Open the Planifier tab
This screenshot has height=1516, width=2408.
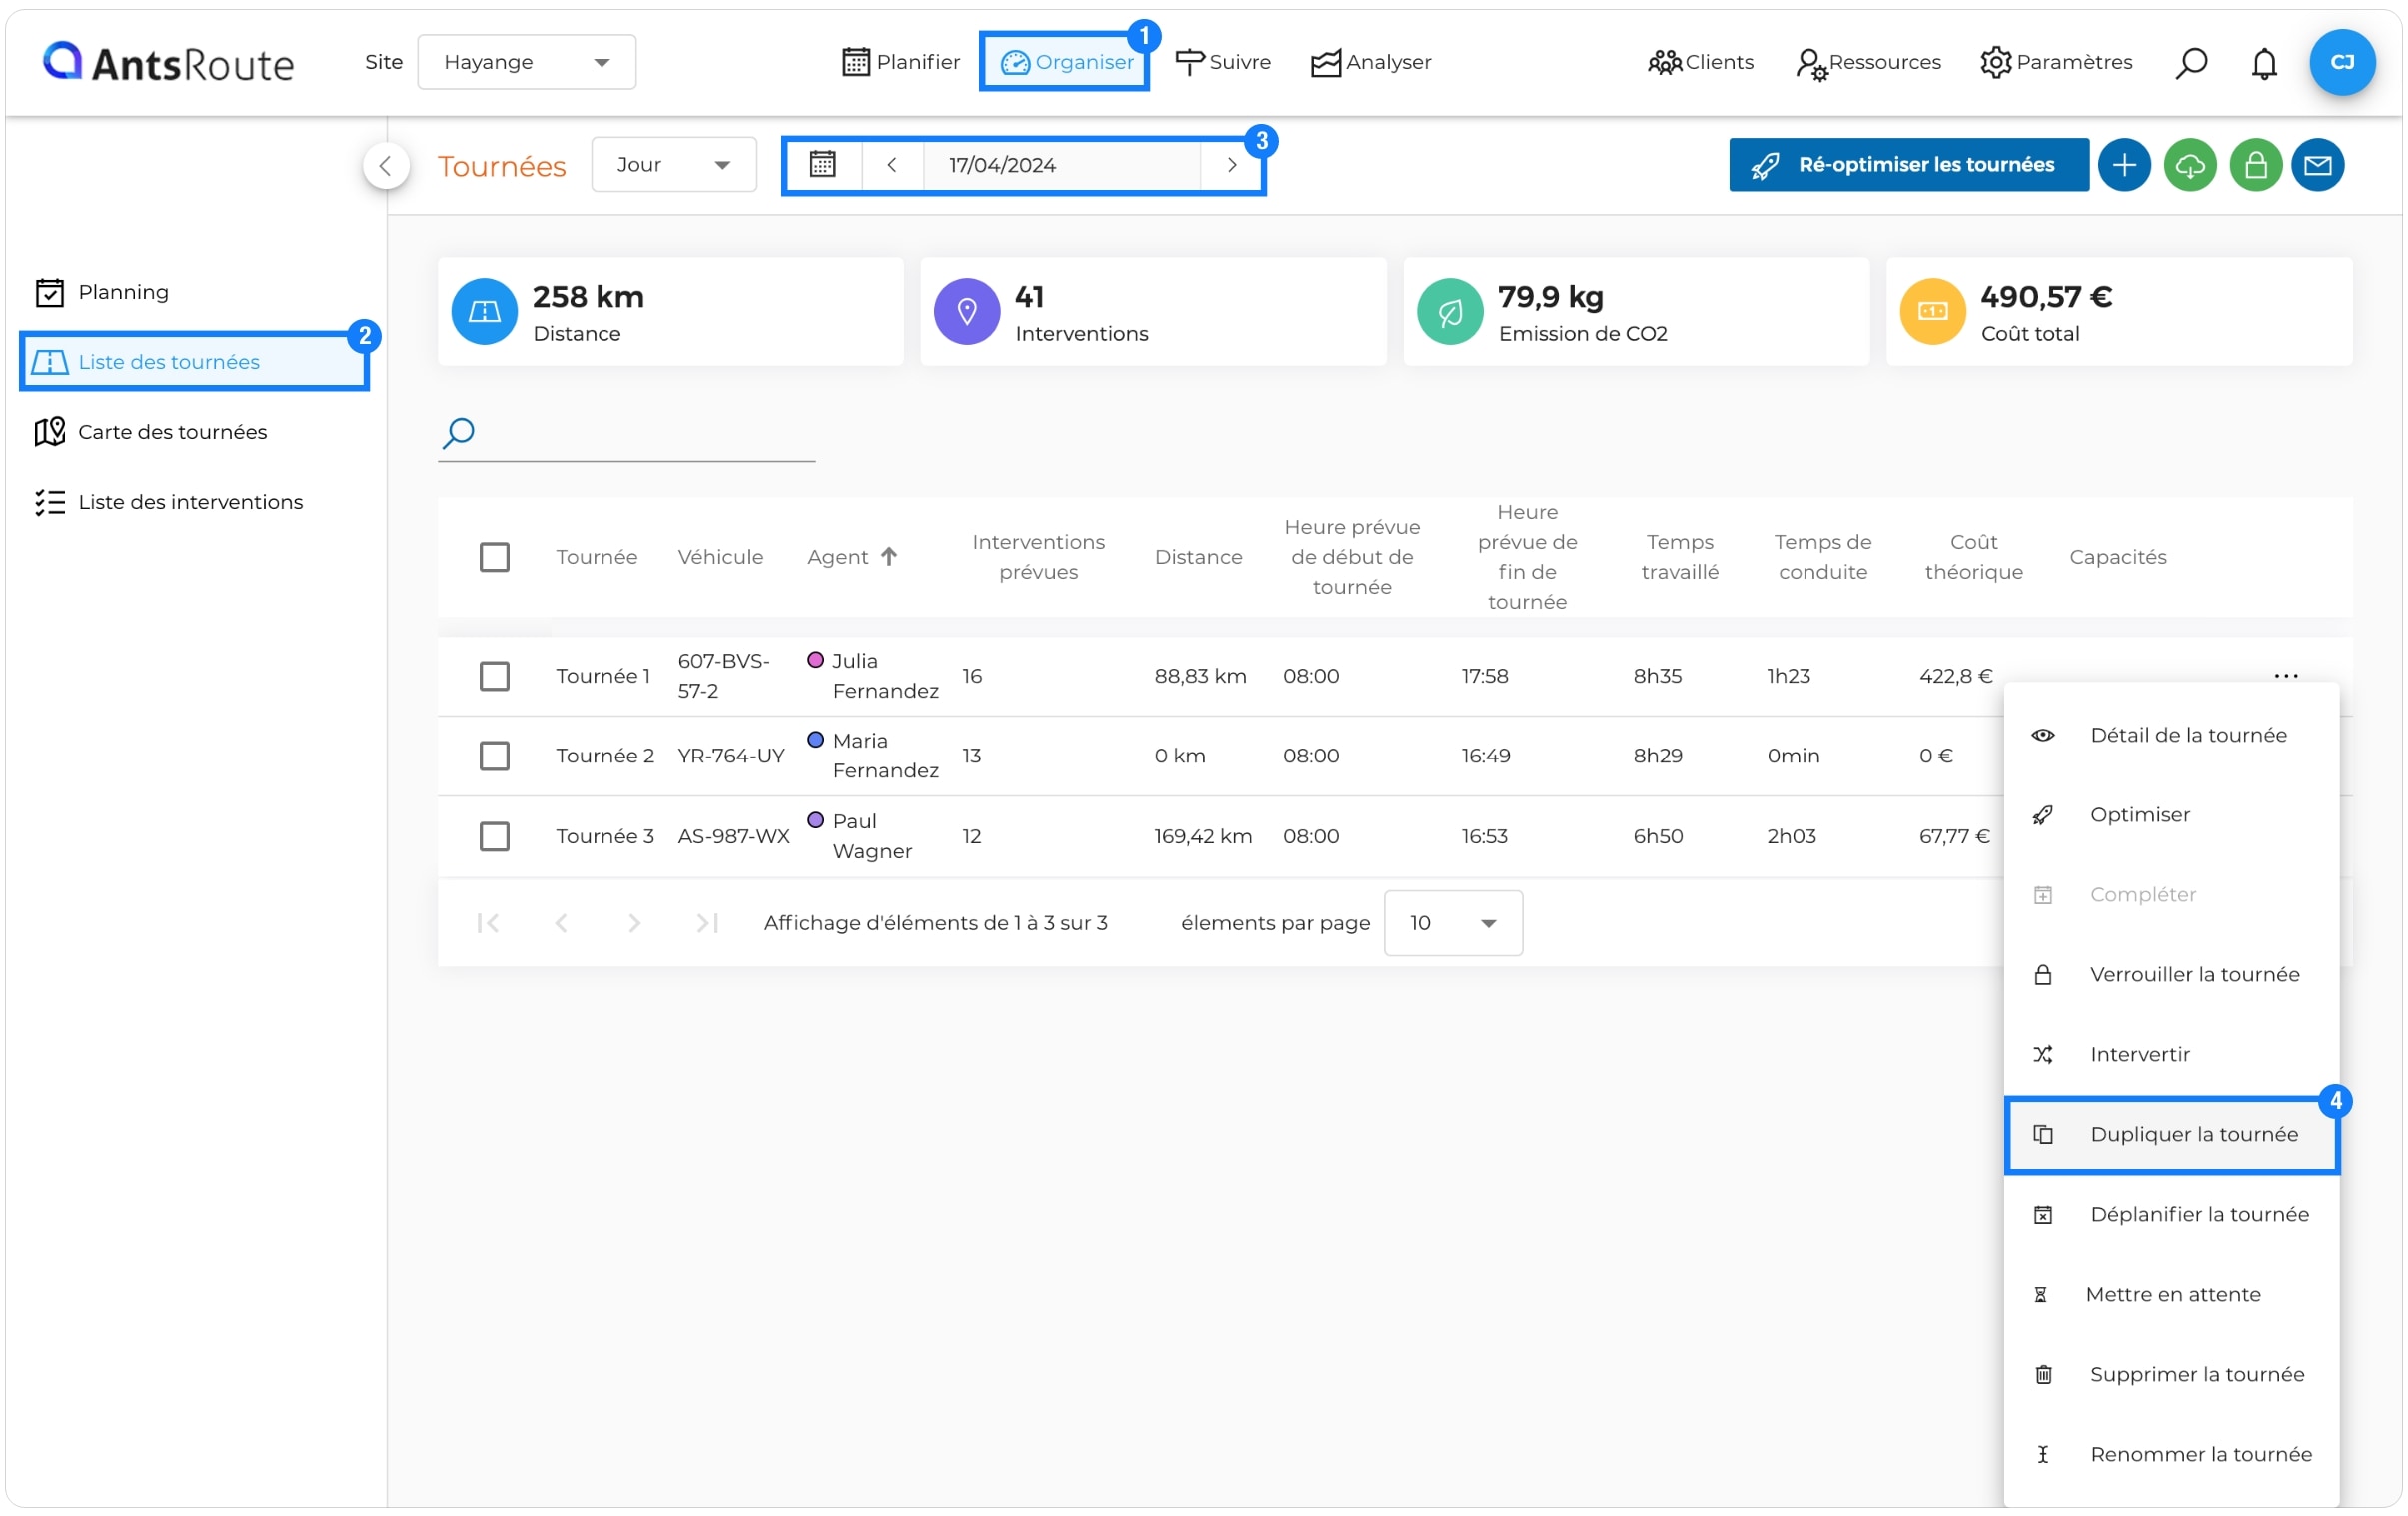(901, 62)
